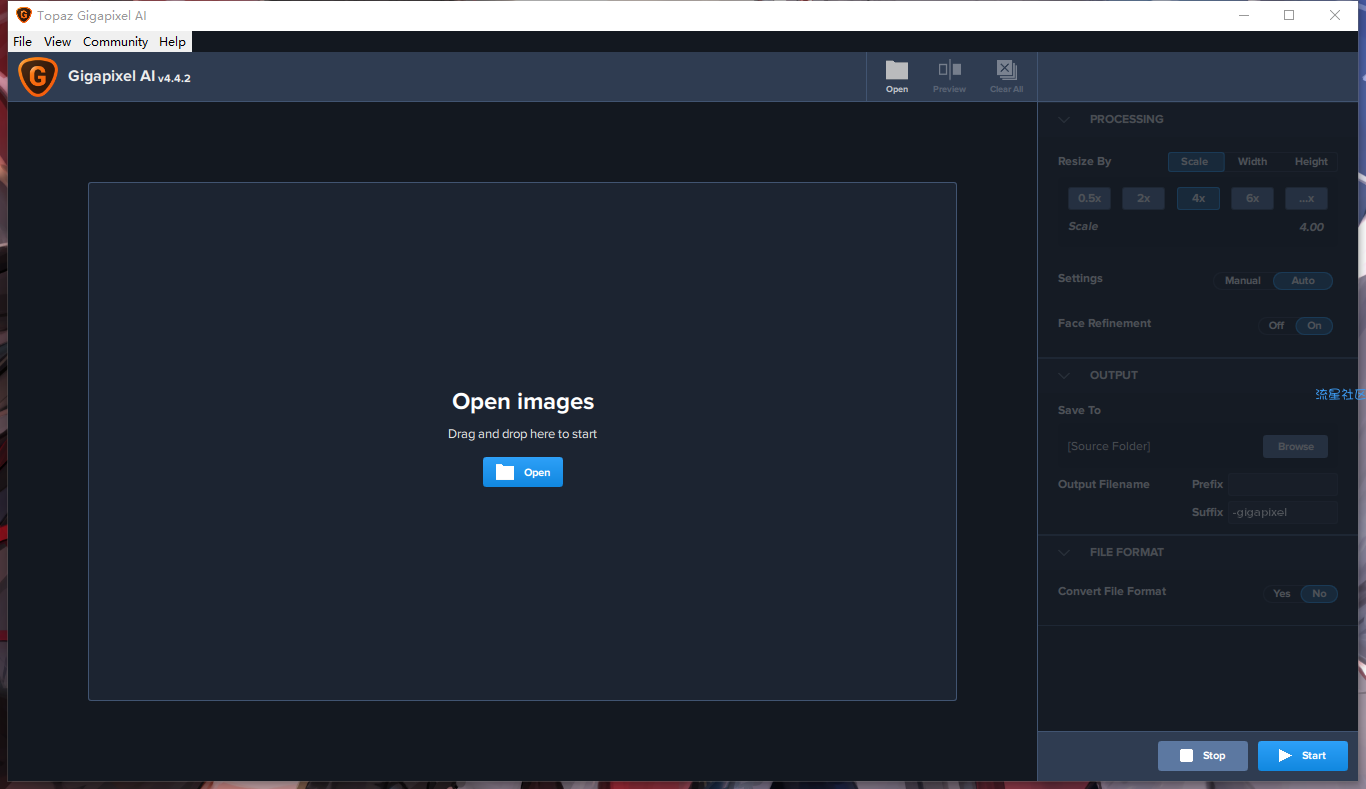Open the Community menu
Viewport: 1366px width, 789px height.
(116, 42)
